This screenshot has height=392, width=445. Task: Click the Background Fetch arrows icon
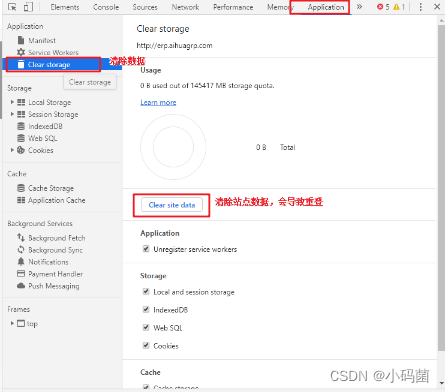(x=21, y=238)
